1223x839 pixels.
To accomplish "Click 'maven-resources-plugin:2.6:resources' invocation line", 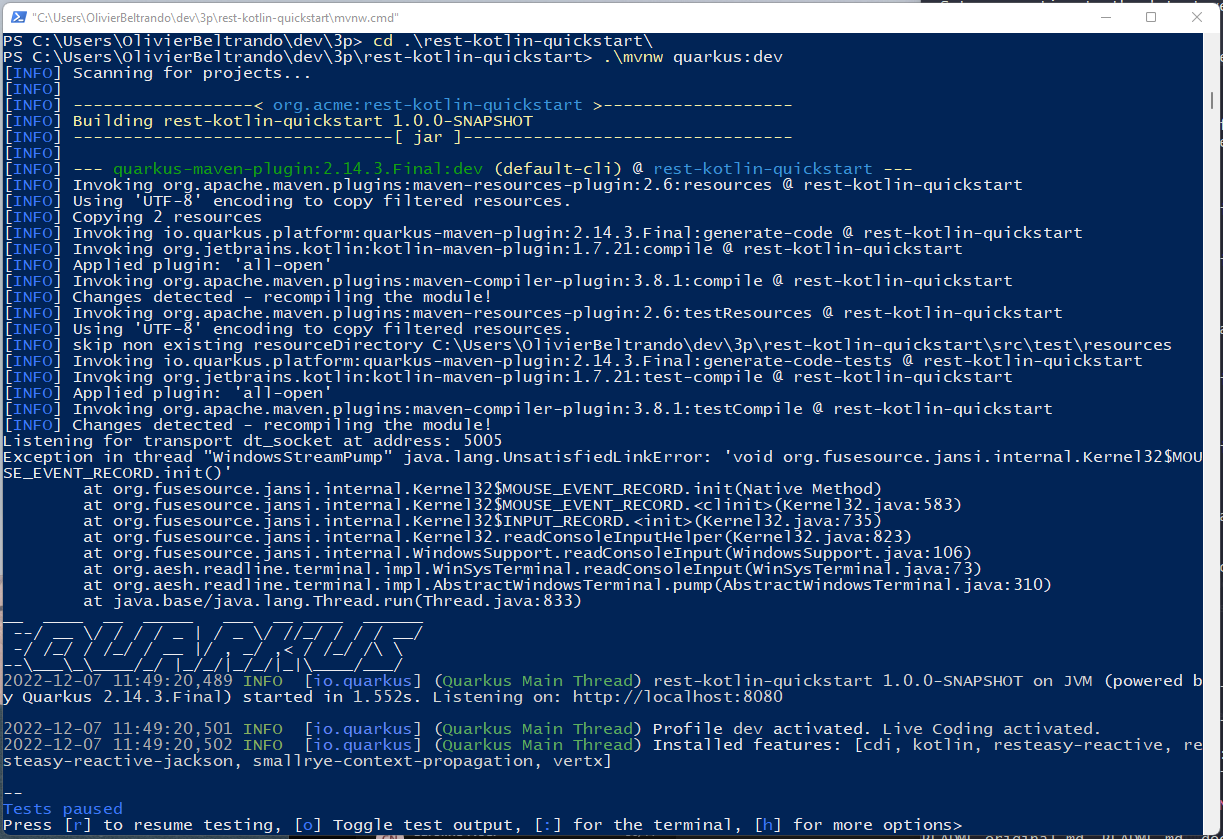I will point(547,185).
